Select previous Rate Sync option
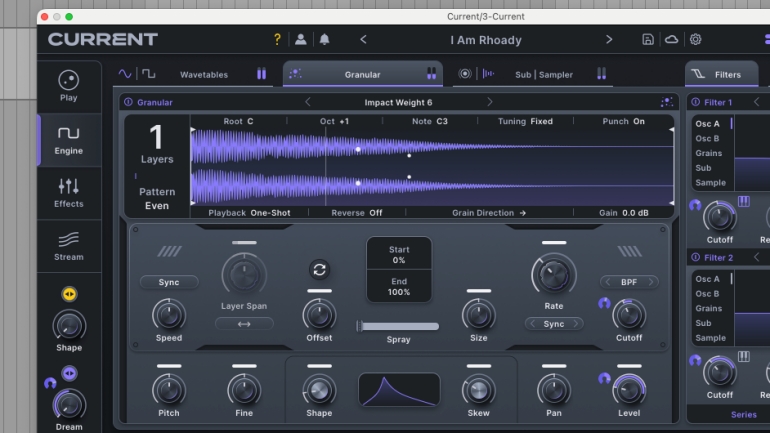Viewport: 770px width, 433px height. click(532, 324)
